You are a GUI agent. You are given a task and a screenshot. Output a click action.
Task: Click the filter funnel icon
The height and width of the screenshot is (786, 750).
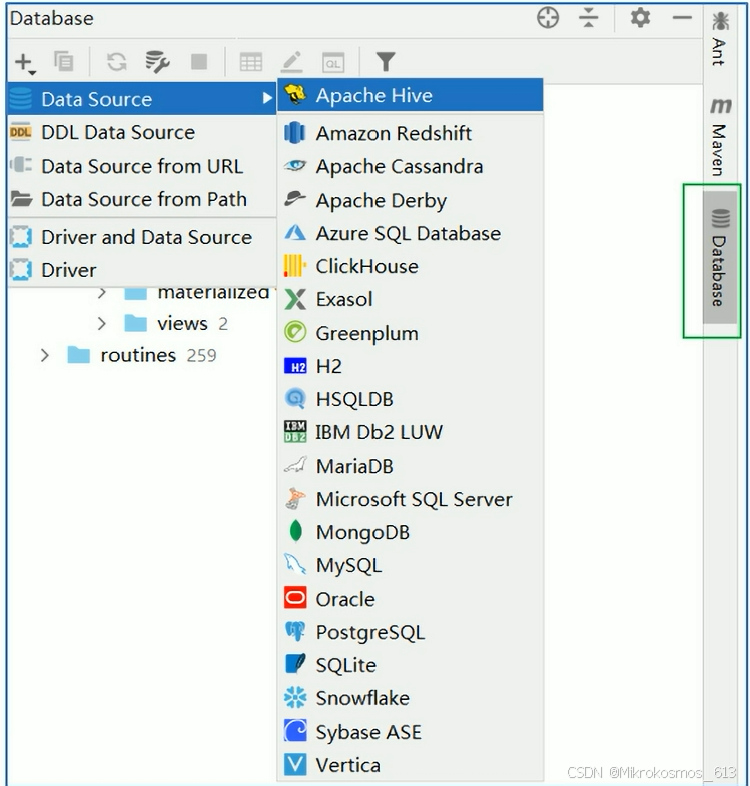pyautogui.click(x=386, y=62)
